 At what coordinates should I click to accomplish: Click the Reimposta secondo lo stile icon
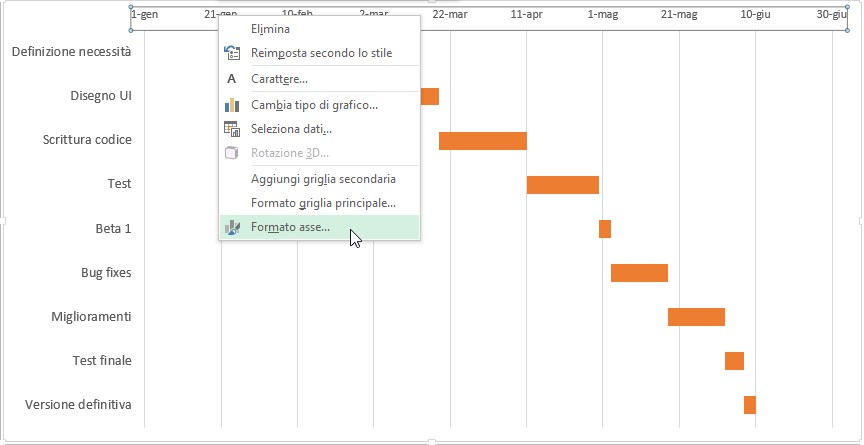coord(232,53)
